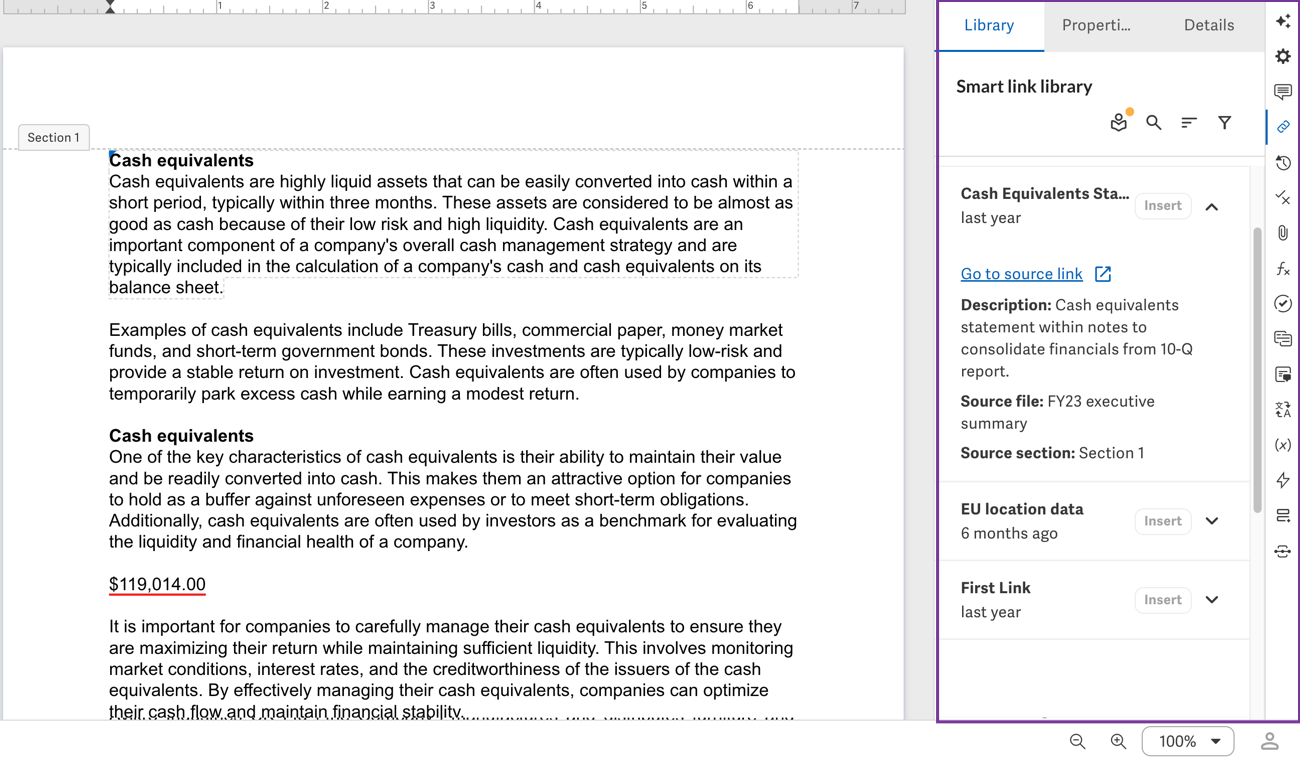Expand the EU location data card
Image resolution: width=1300 pixels, height=758 pixels.
point(1212,521)
